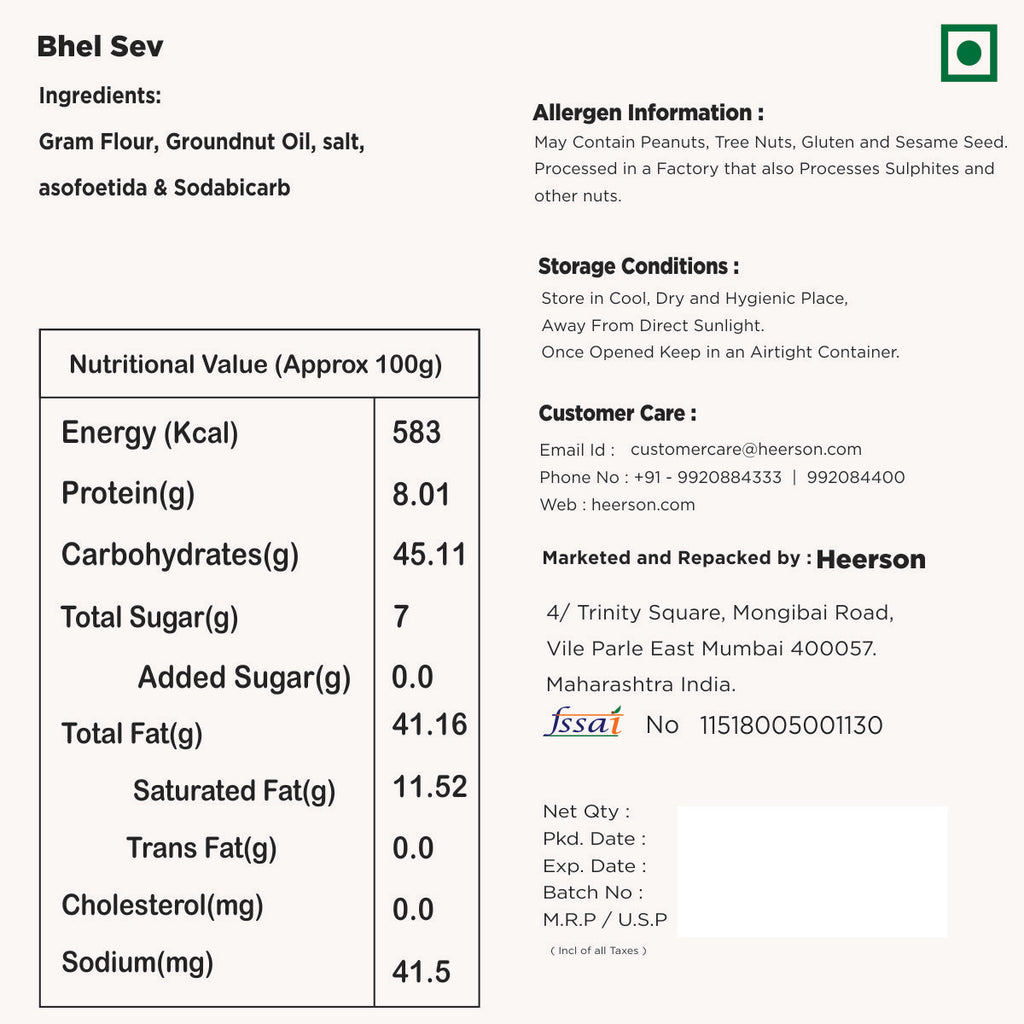Click the Carbohydrates value 45.11

click(429, 555)
